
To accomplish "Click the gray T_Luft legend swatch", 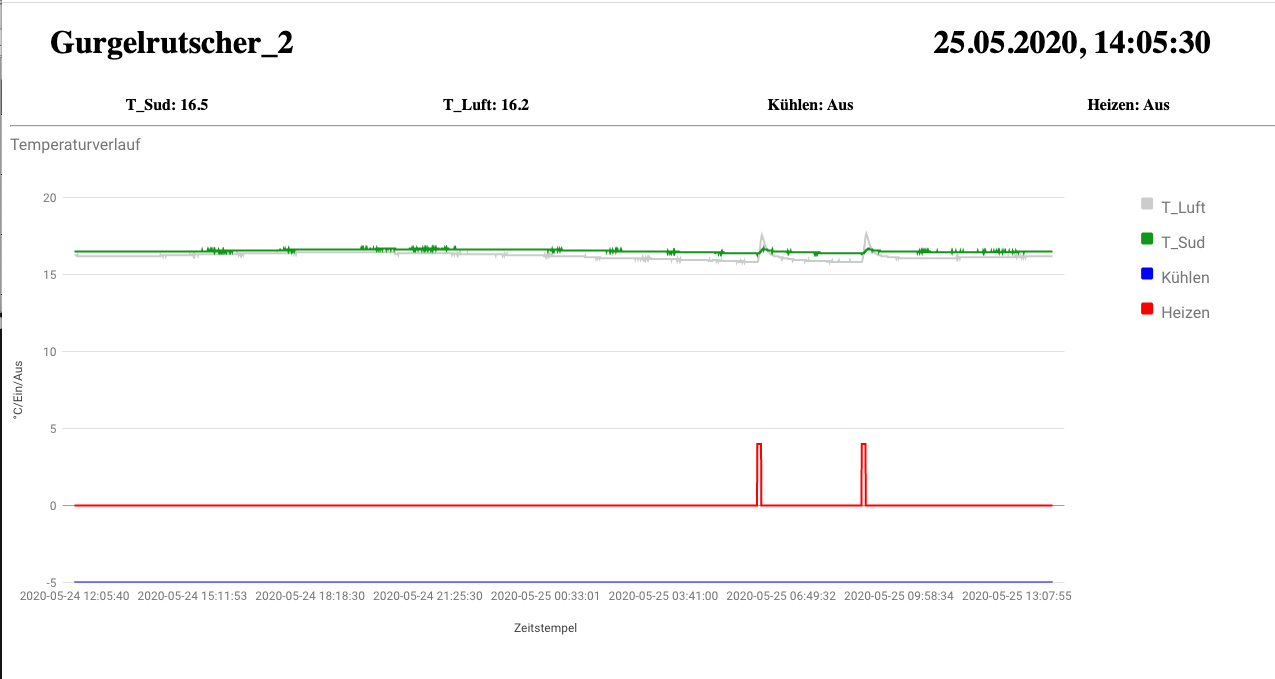I will pyautogui.click(x=1147, y=204).
